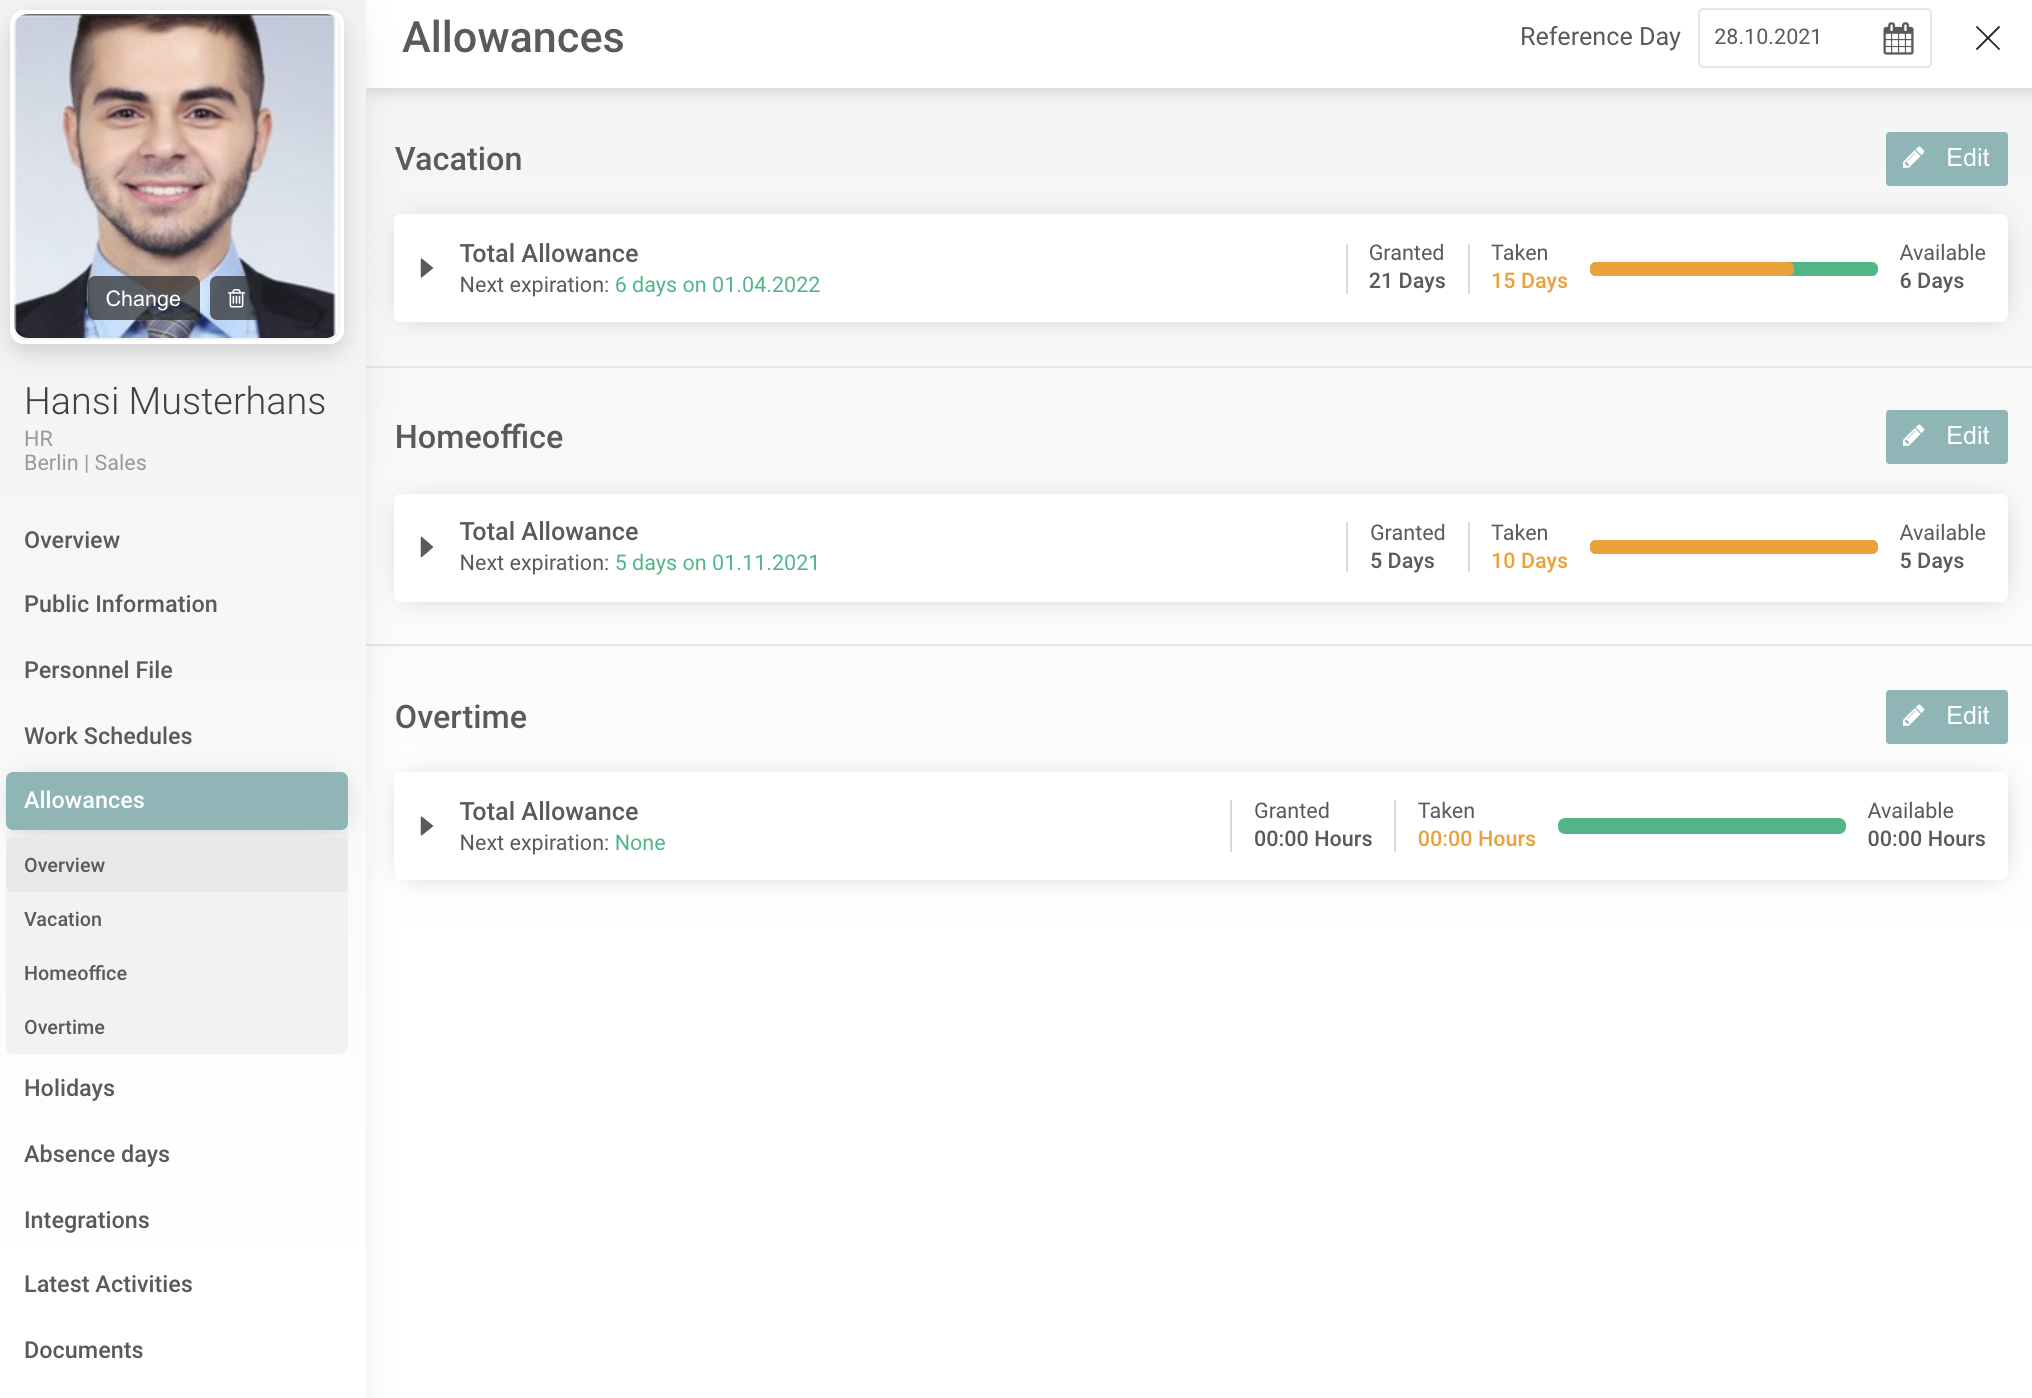This screenshot has width=2032, height=1398.
Task: Click the pencil Edit button for Vacation
Action: tap(1945, 158)
